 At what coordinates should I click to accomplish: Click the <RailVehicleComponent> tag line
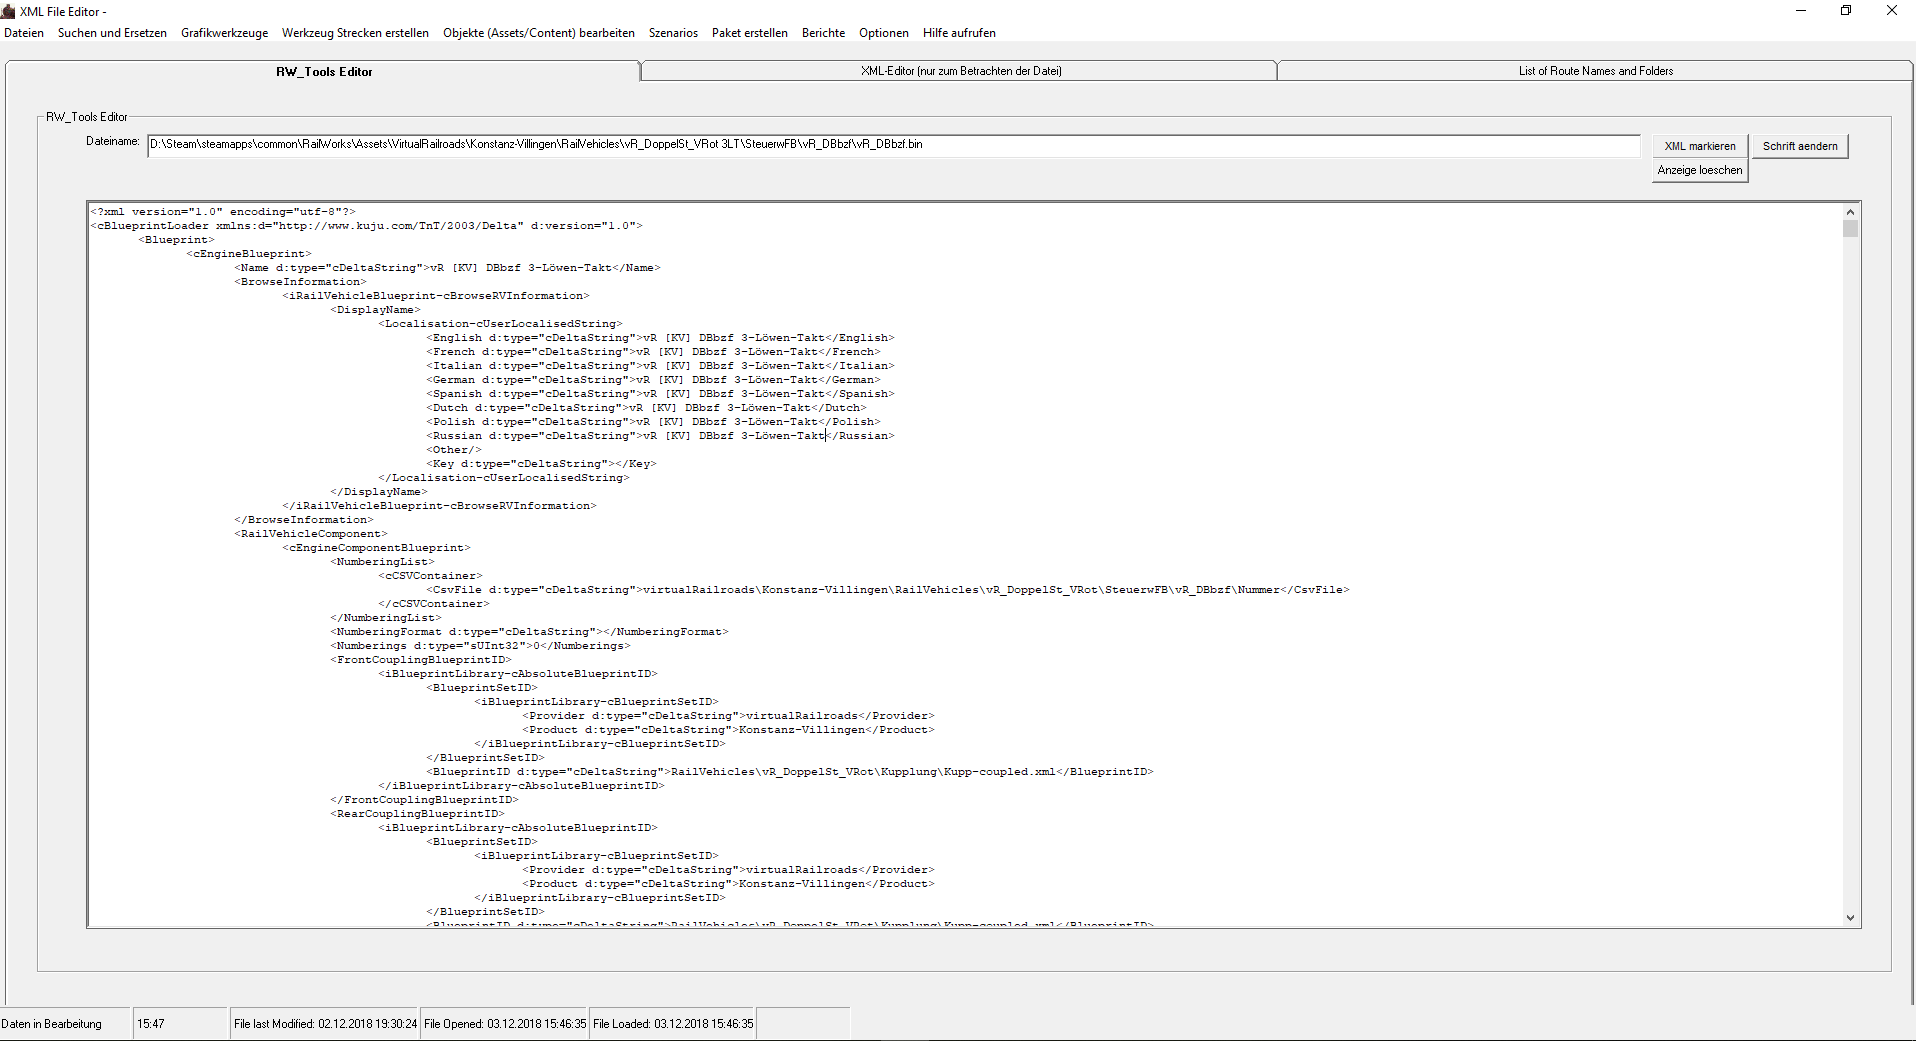point(311,534)
